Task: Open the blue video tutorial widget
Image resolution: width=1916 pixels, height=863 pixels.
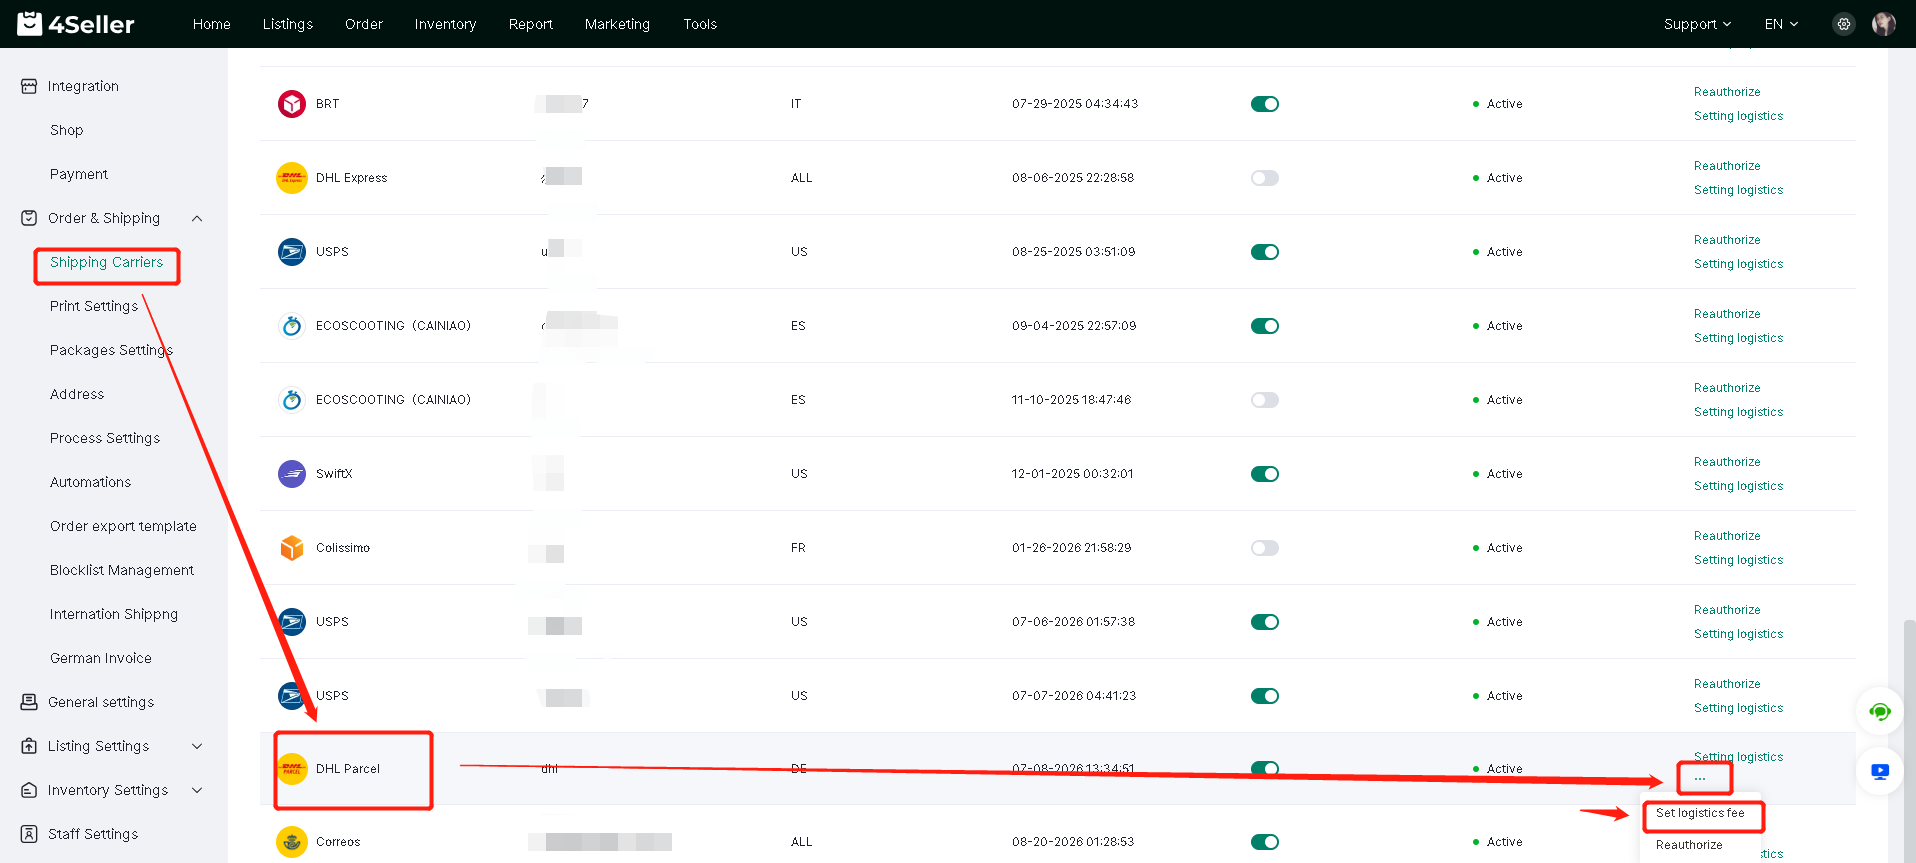Action: (1880, 772)
